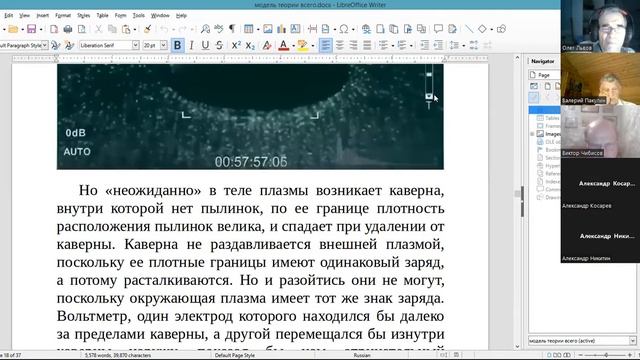Click the Insert Table icon

248,29
